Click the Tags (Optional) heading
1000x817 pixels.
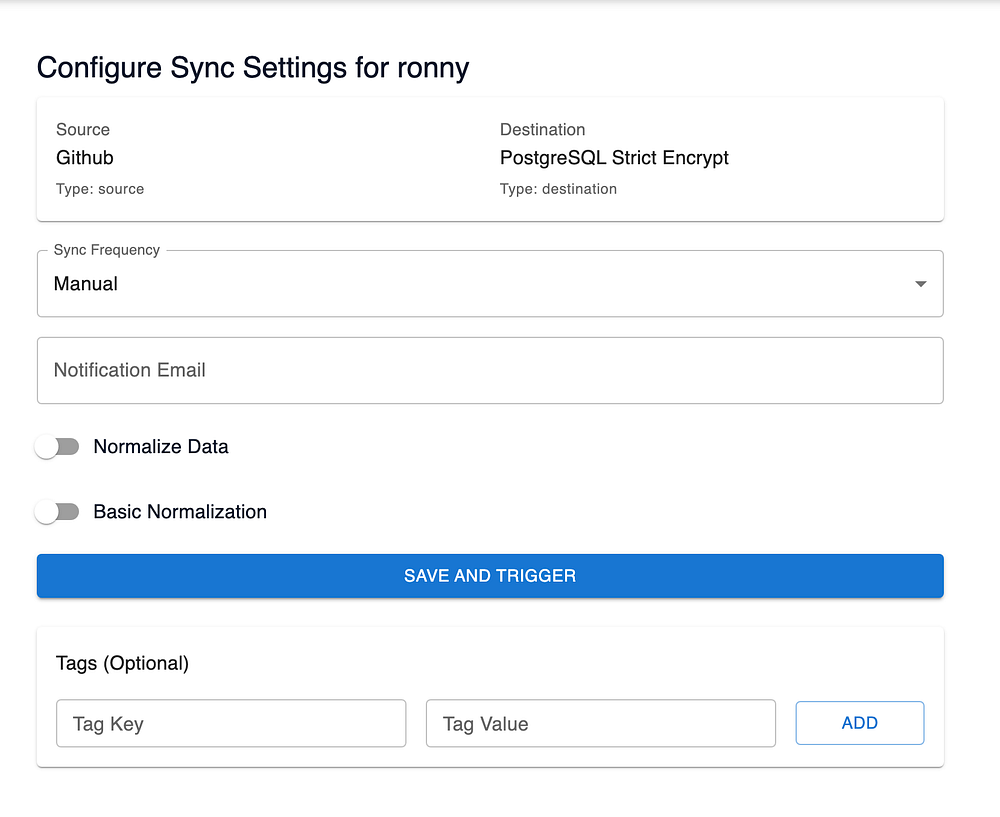123,663
